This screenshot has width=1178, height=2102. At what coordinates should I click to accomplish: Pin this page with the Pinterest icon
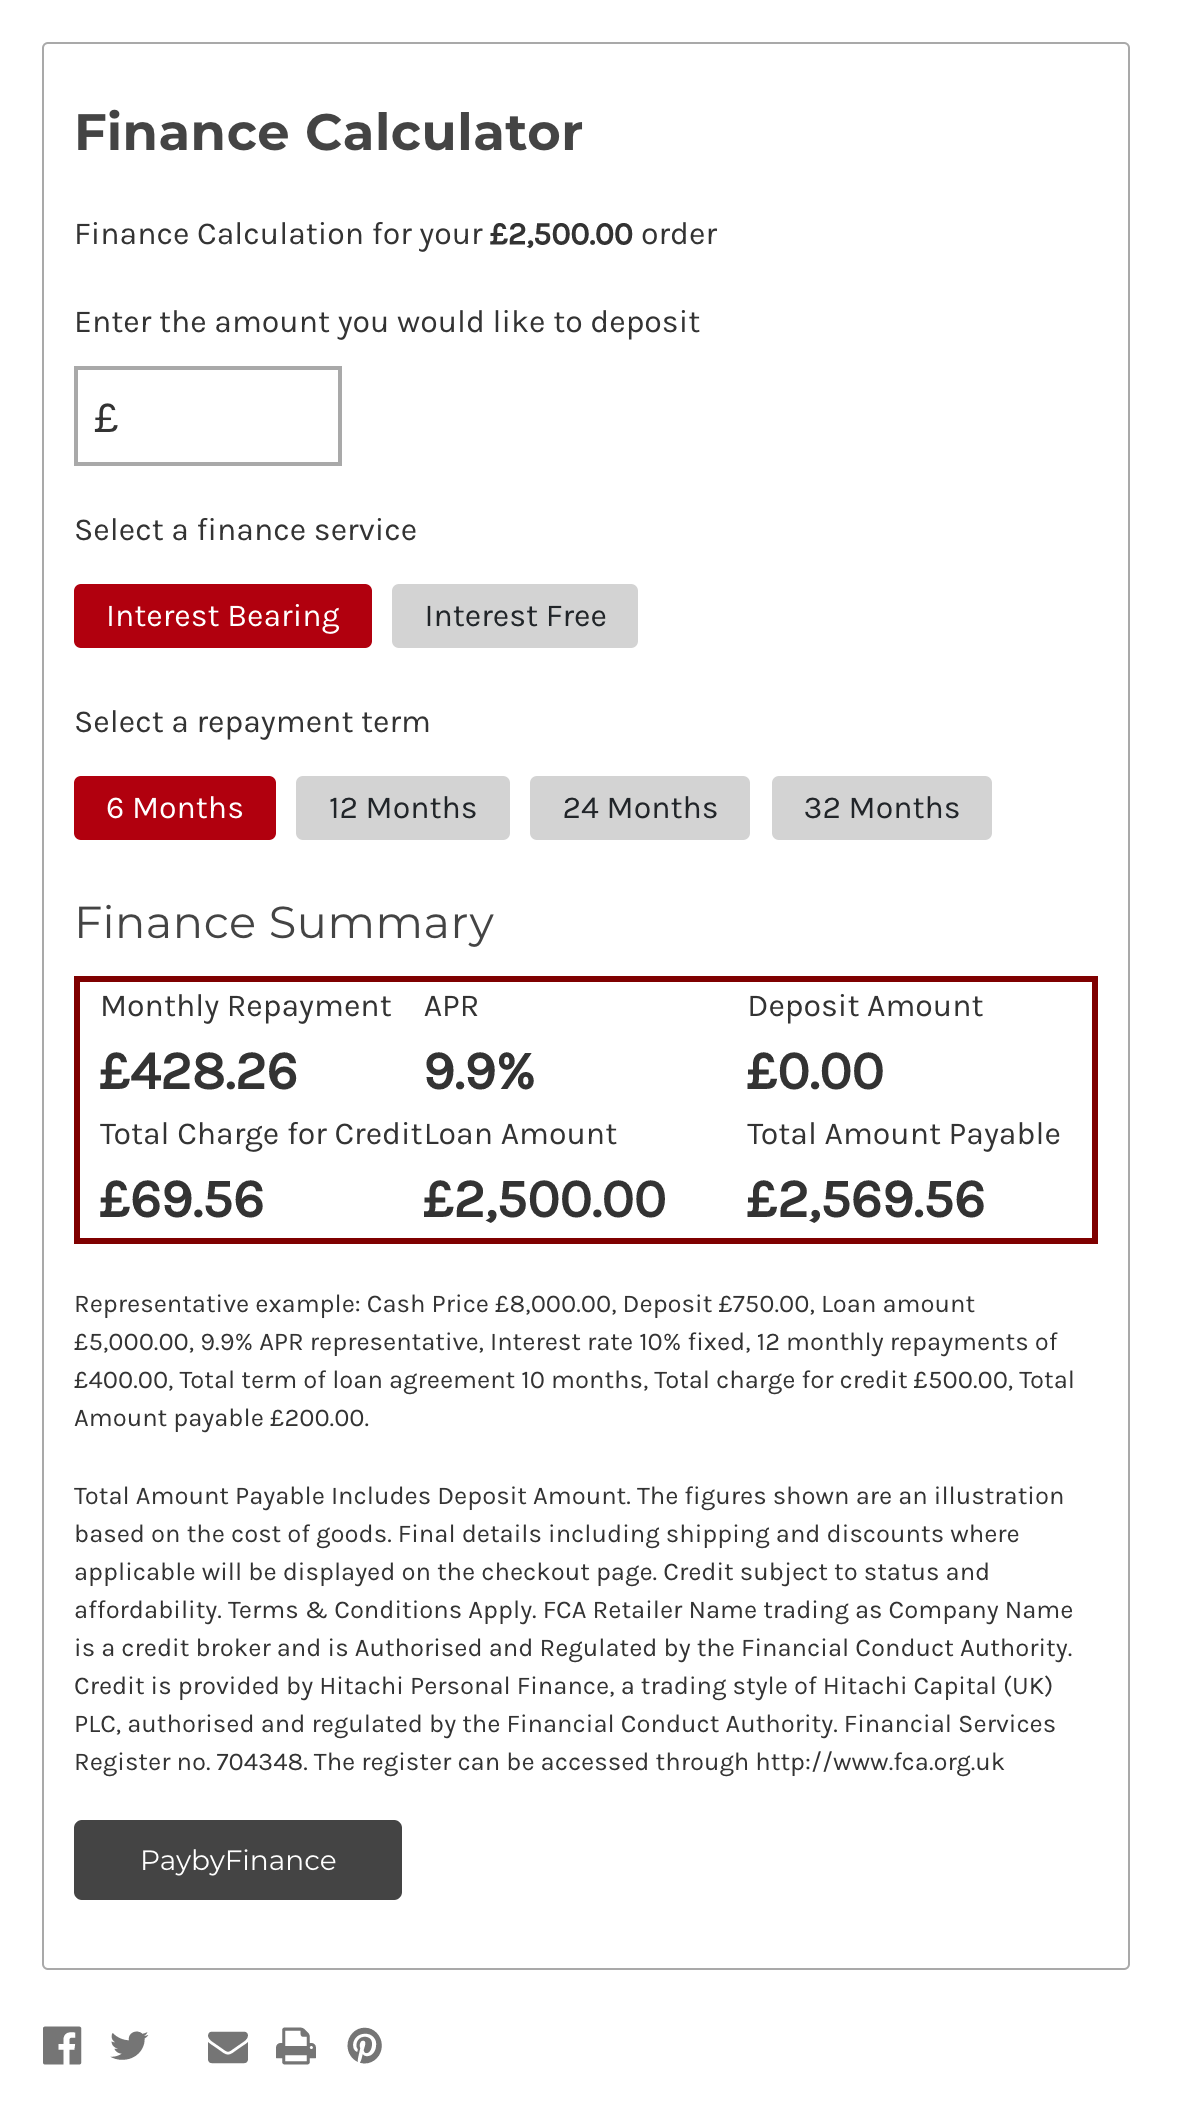365,2046
